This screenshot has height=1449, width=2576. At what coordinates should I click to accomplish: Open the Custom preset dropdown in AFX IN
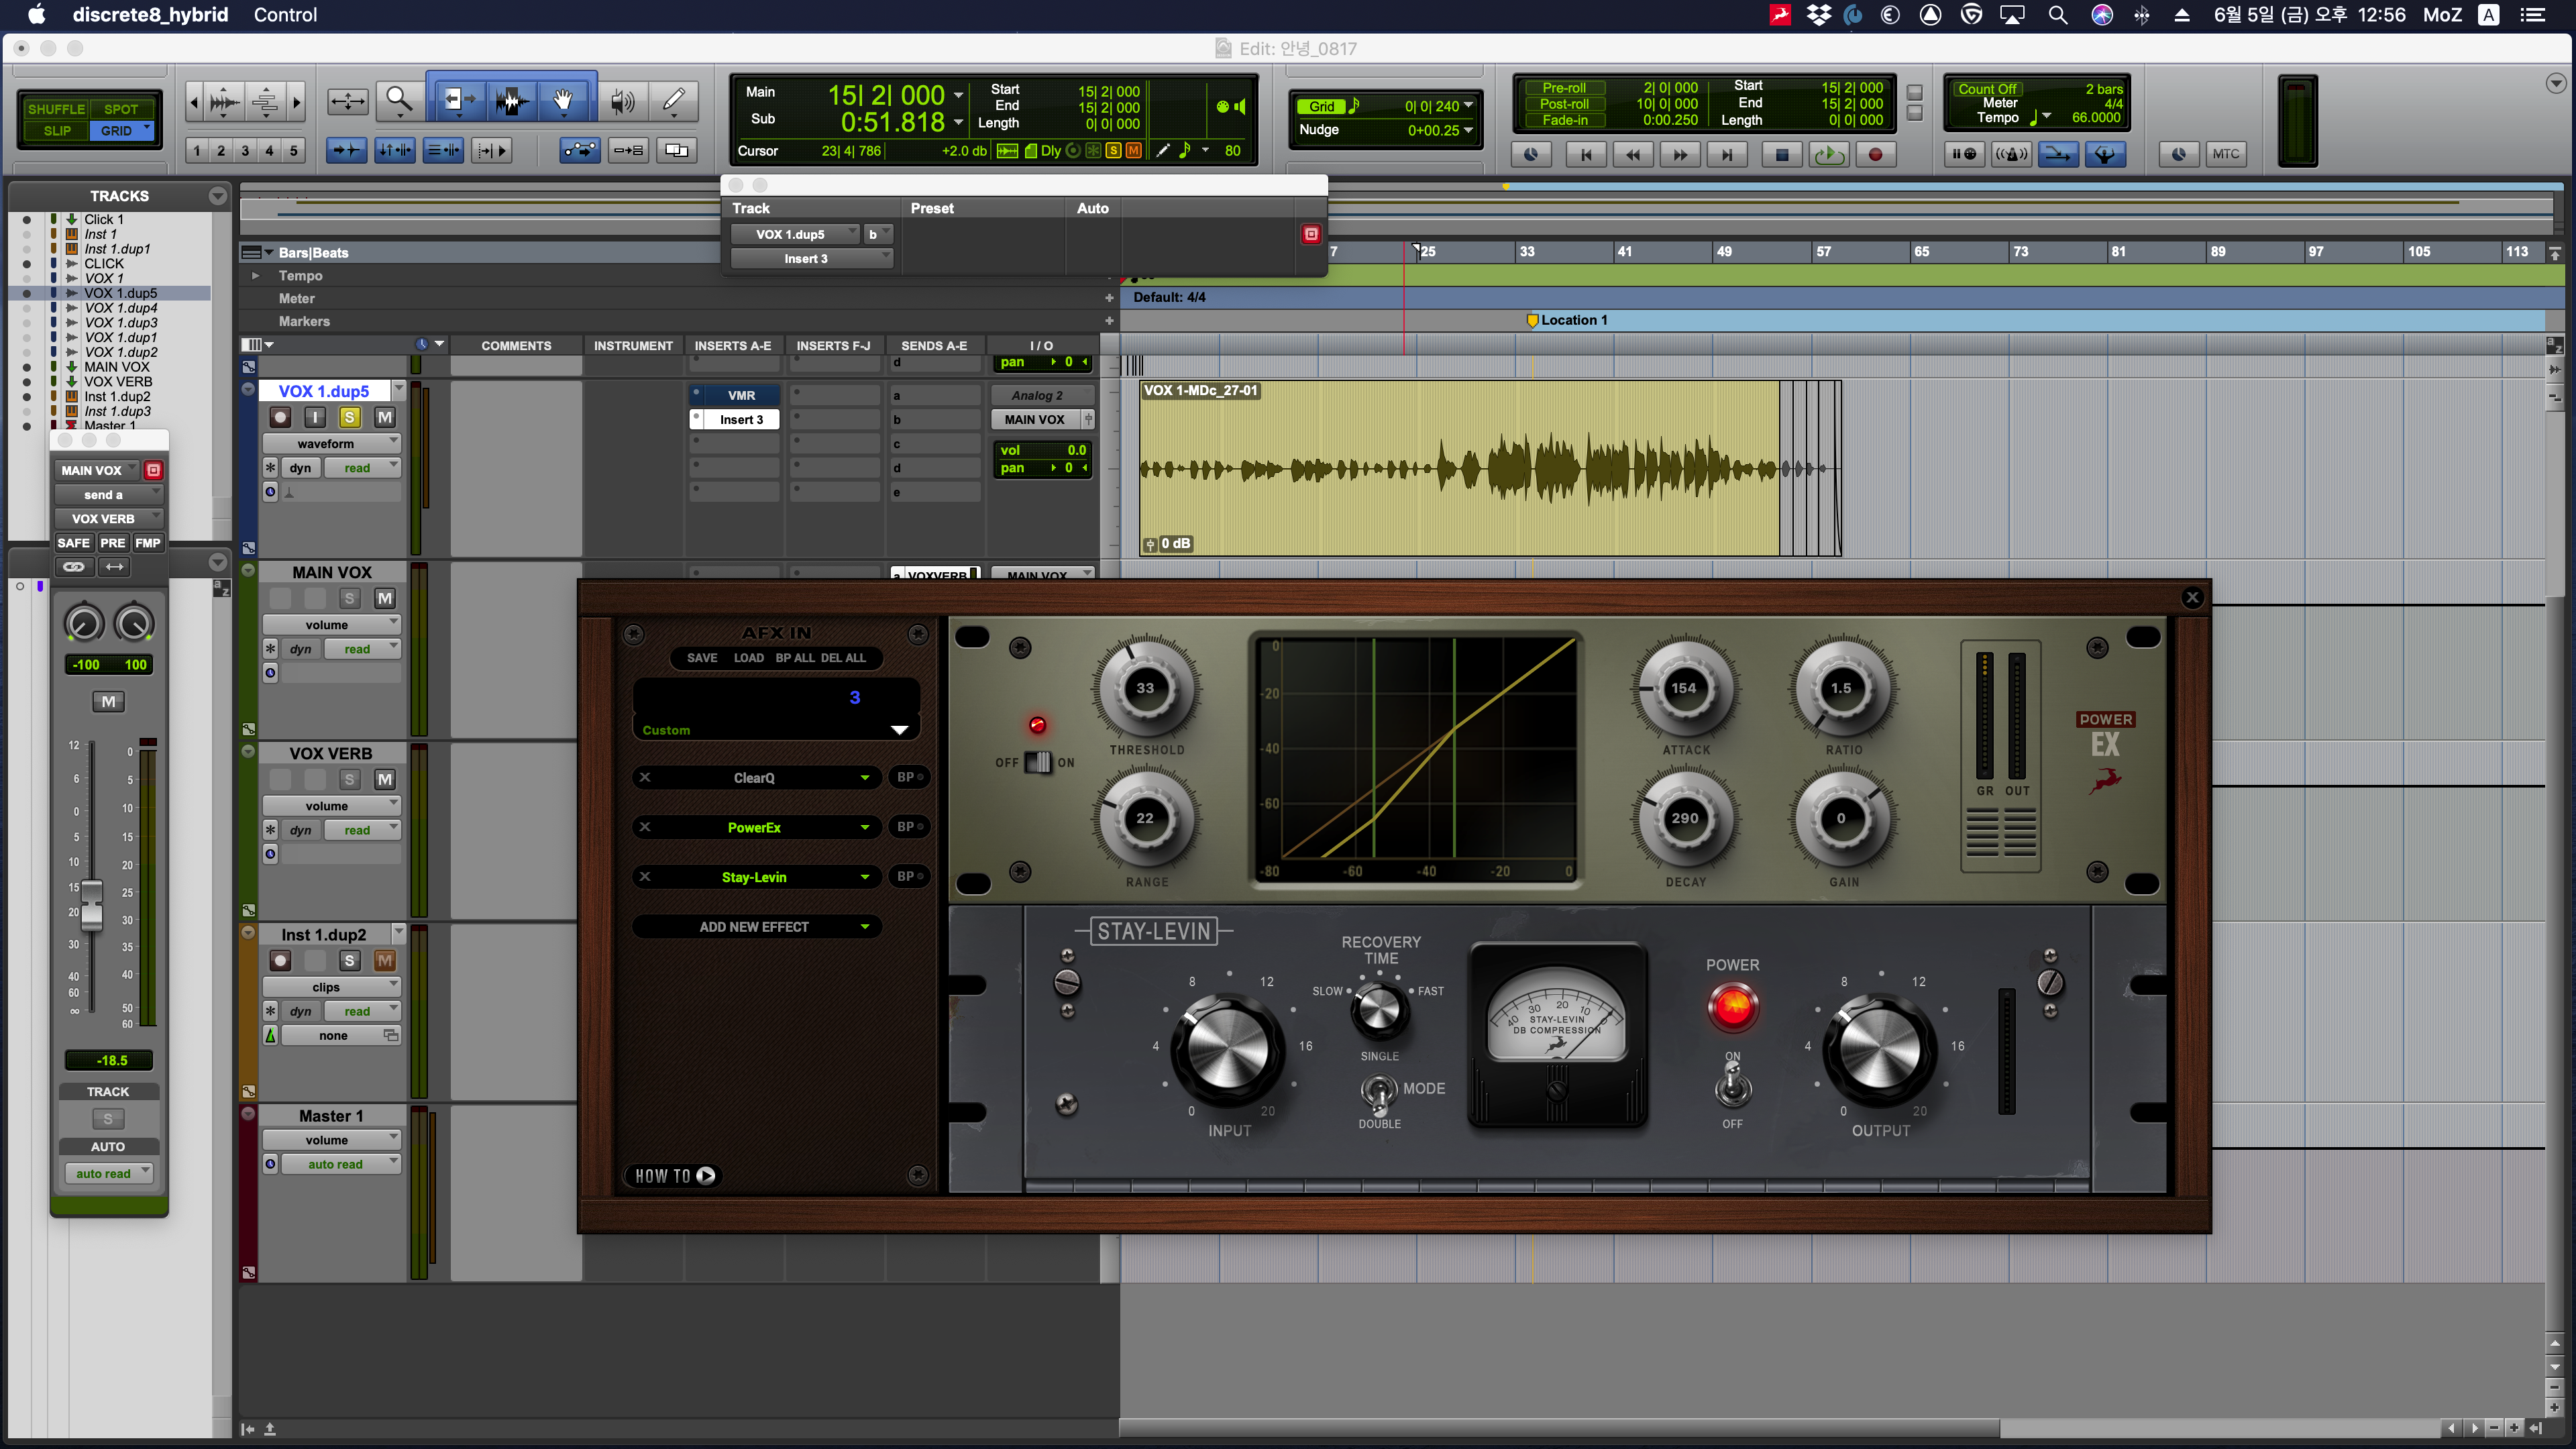[x=899, y=730]
